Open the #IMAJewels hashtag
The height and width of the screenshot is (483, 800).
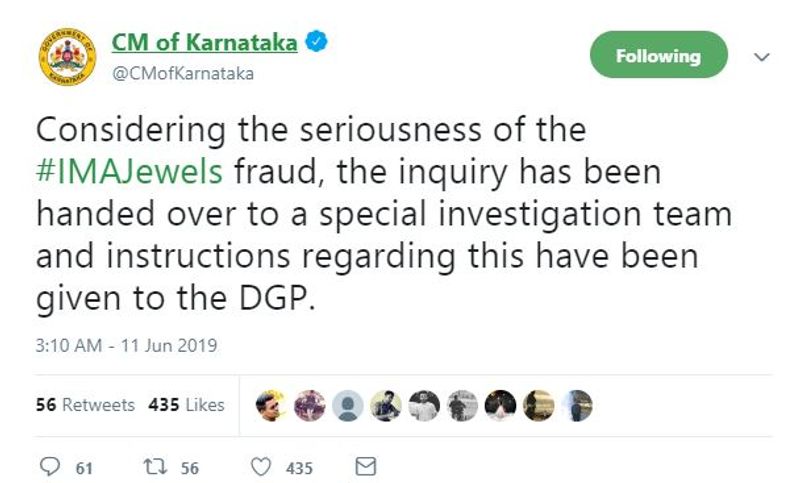129,171
